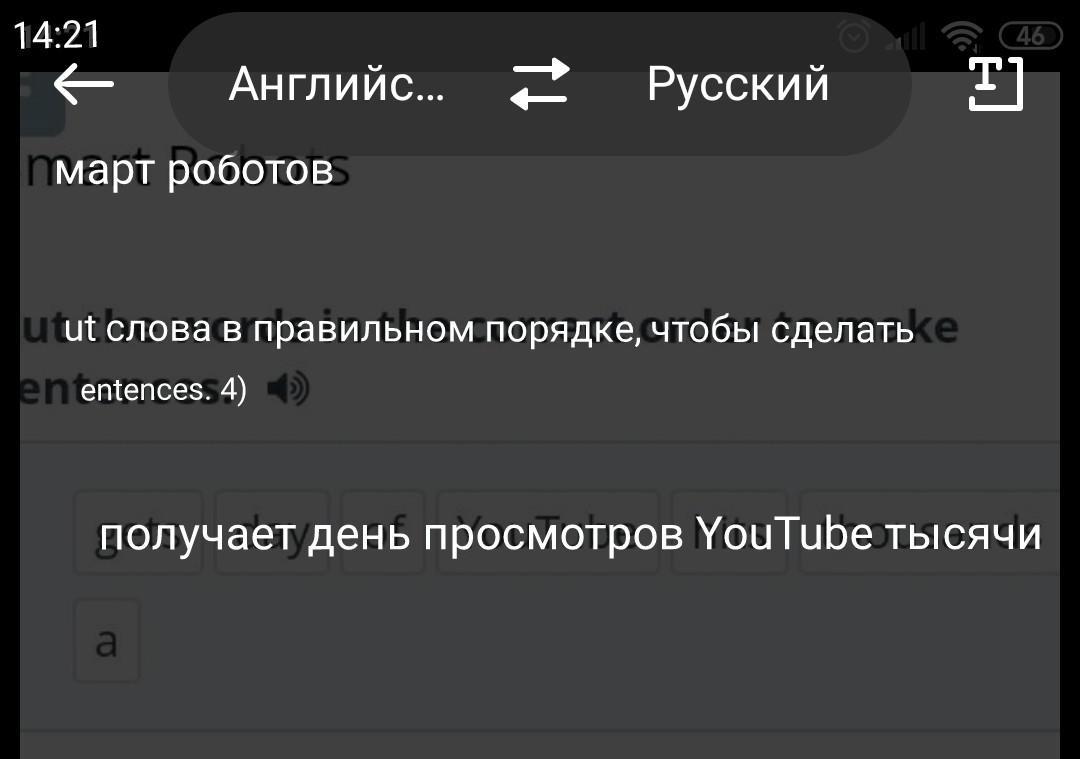Tap the word YouTube in translation
Screen dimensions: 1080x759
click(785, 534)
